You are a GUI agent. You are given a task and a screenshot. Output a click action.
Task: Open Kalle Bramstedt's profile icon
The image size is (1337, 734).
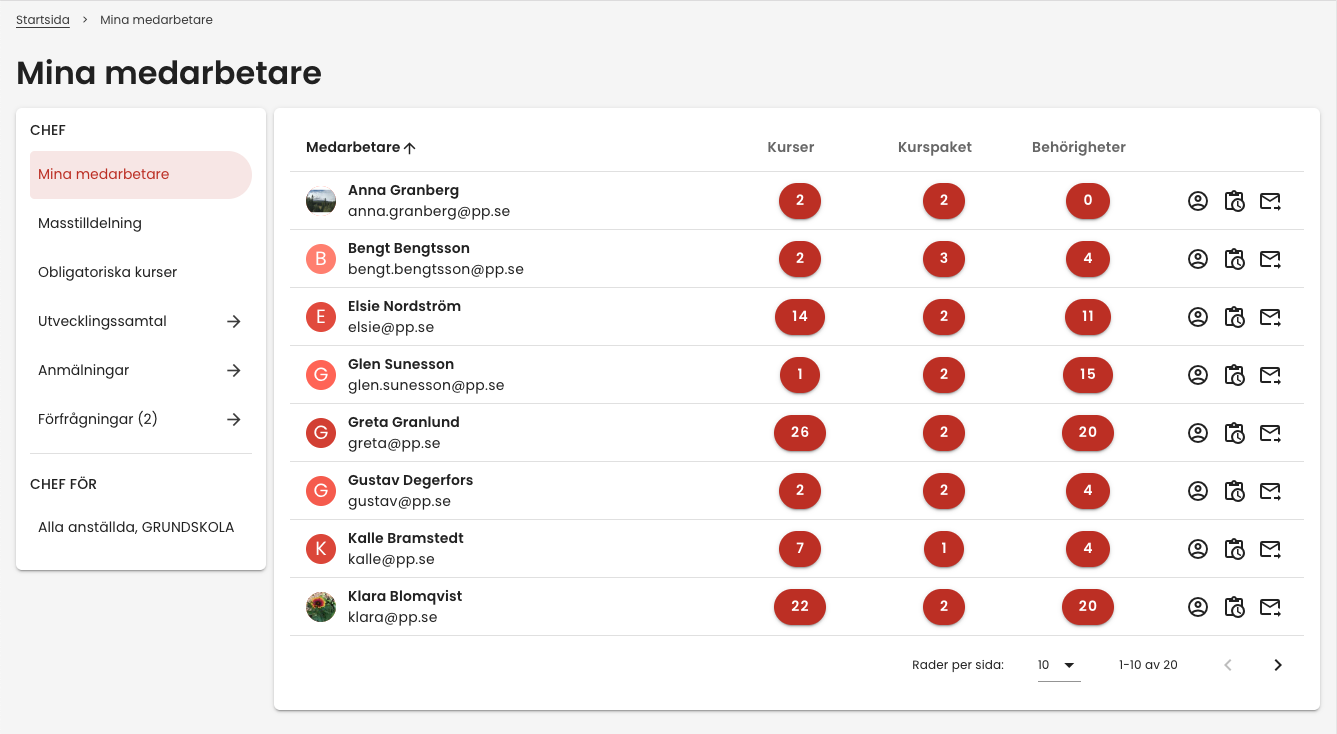tap(1197, 549)
